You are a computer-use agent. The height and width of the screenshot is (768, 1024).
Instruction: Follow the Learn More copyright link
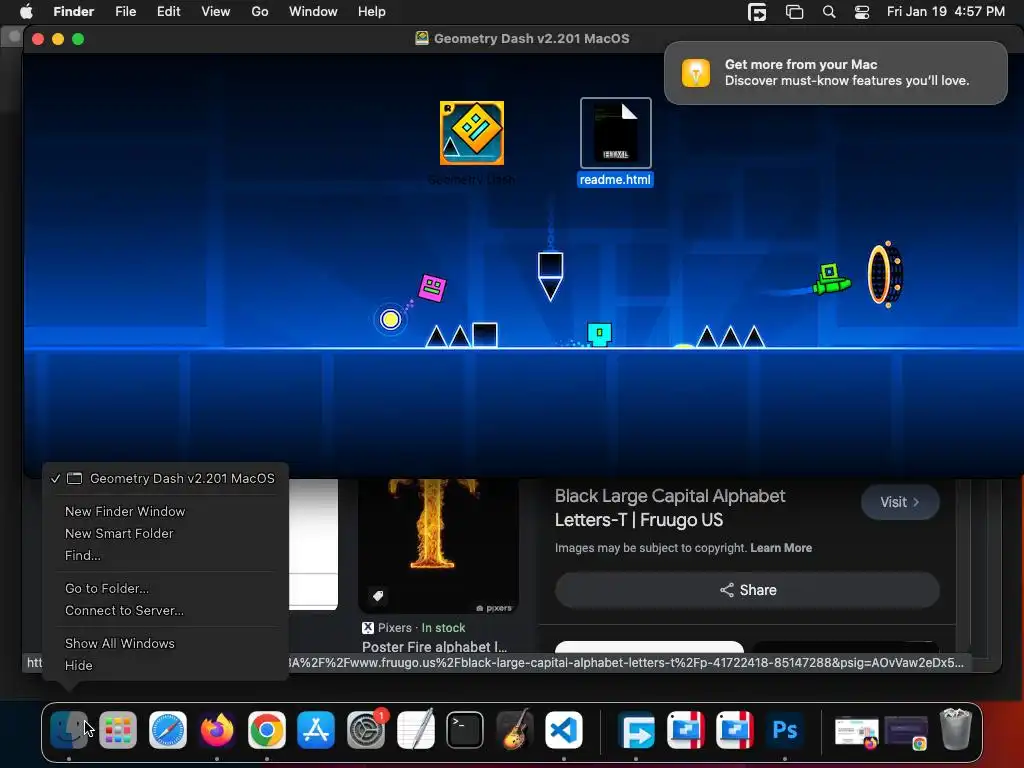781,548
